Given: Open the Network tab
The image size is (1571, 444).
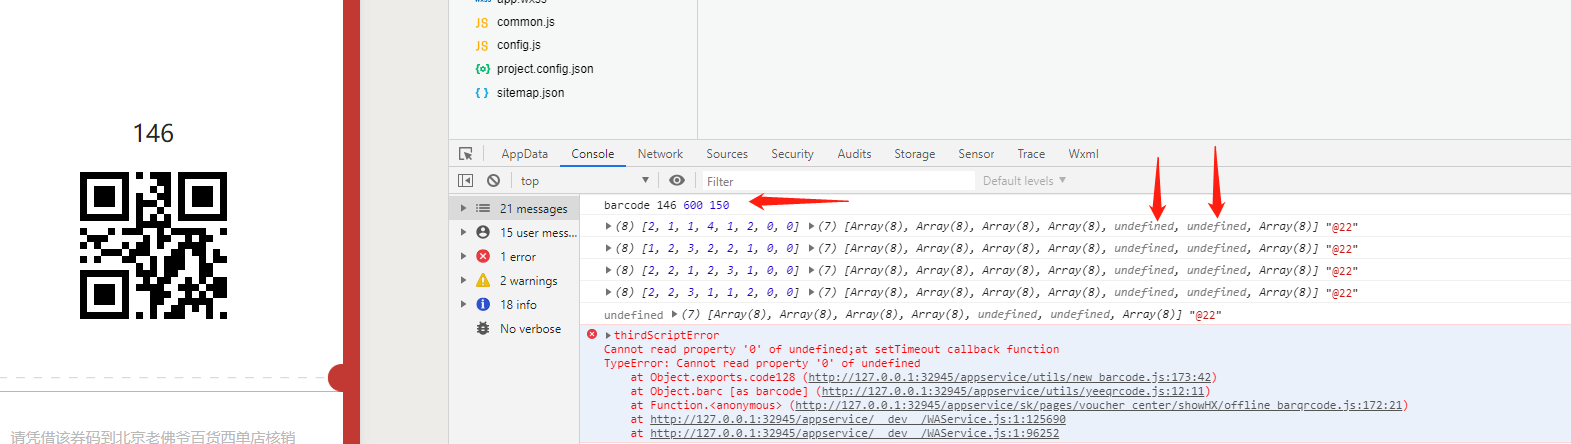Looking at the screenshot, I should point(660,154).
